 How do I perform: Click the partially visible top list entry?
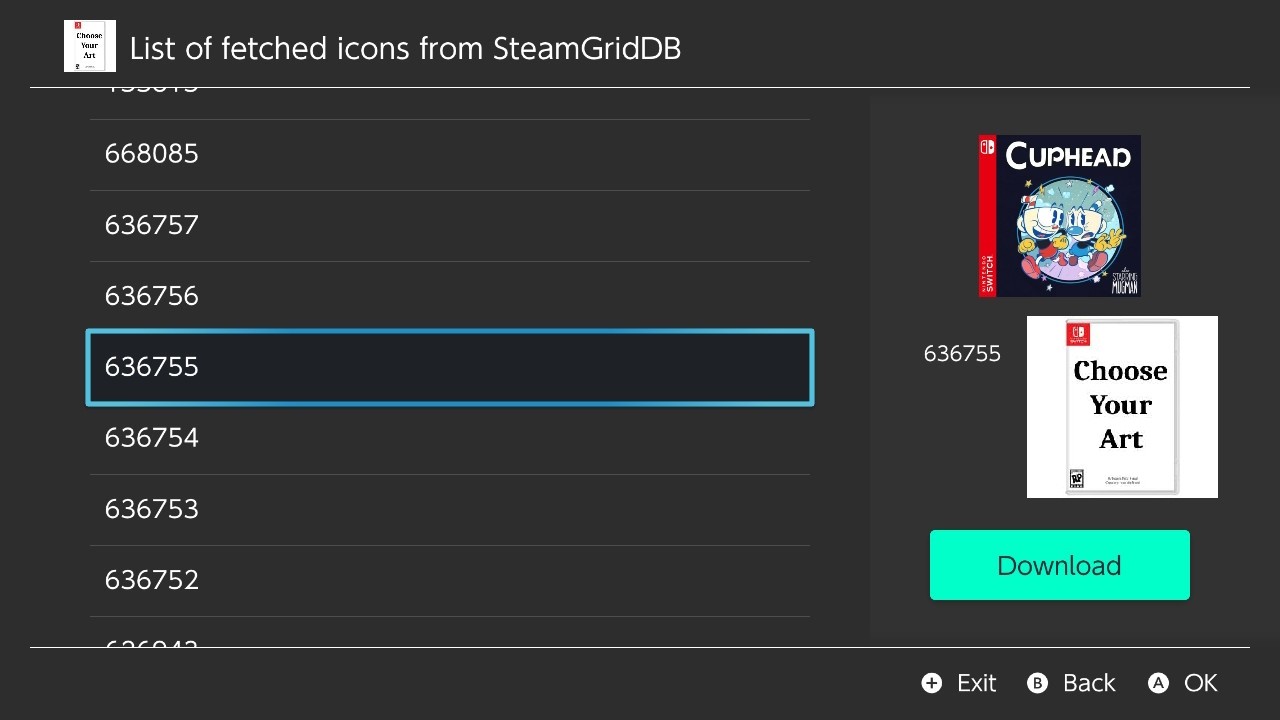point(450,103)
